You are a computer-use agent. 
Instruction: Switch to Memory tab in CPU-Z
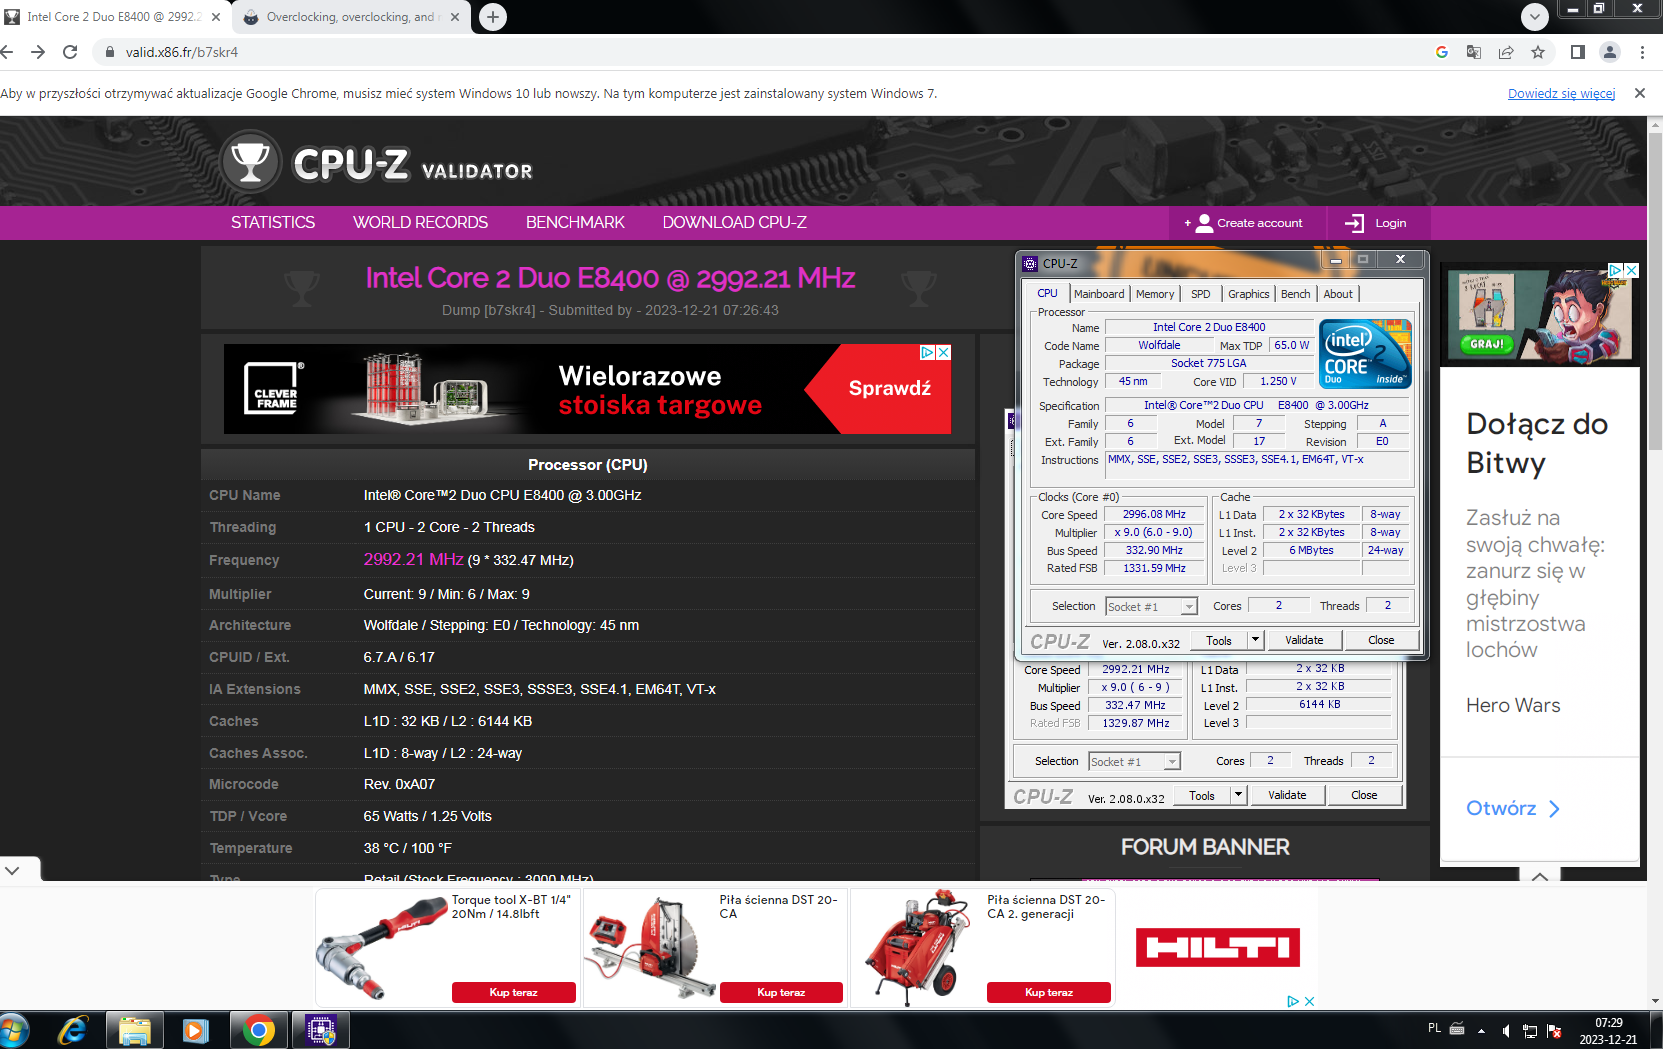point(1155,294)
